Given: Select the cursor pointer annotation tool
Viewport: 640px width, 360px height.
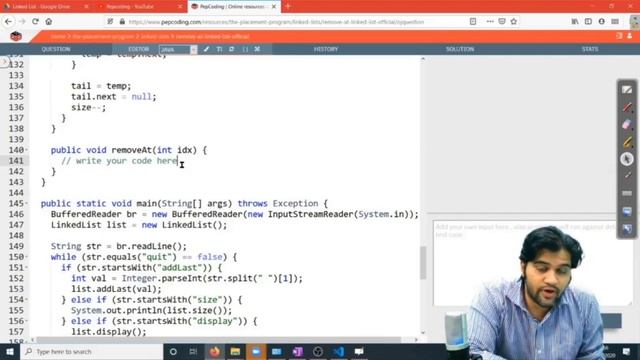Looking at the screenshot, I should click(627, 159).
